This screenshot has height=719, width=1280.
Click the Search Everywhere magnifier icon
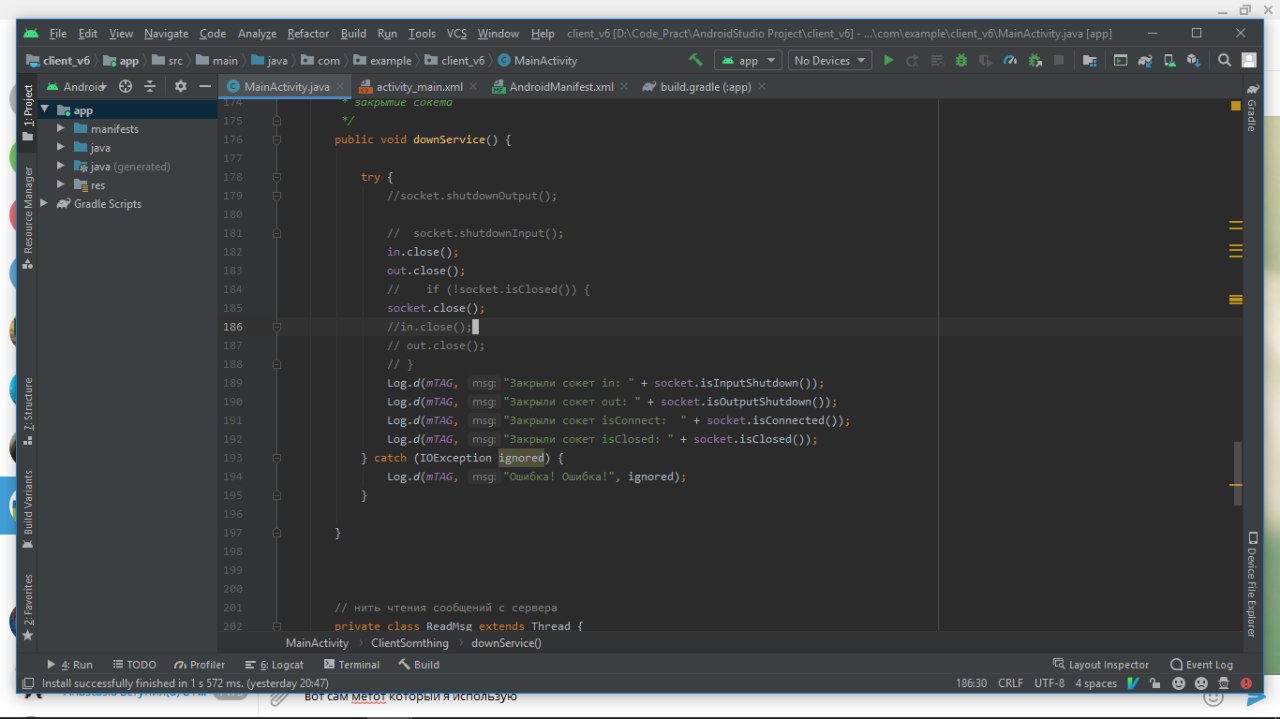(1224, 60)
